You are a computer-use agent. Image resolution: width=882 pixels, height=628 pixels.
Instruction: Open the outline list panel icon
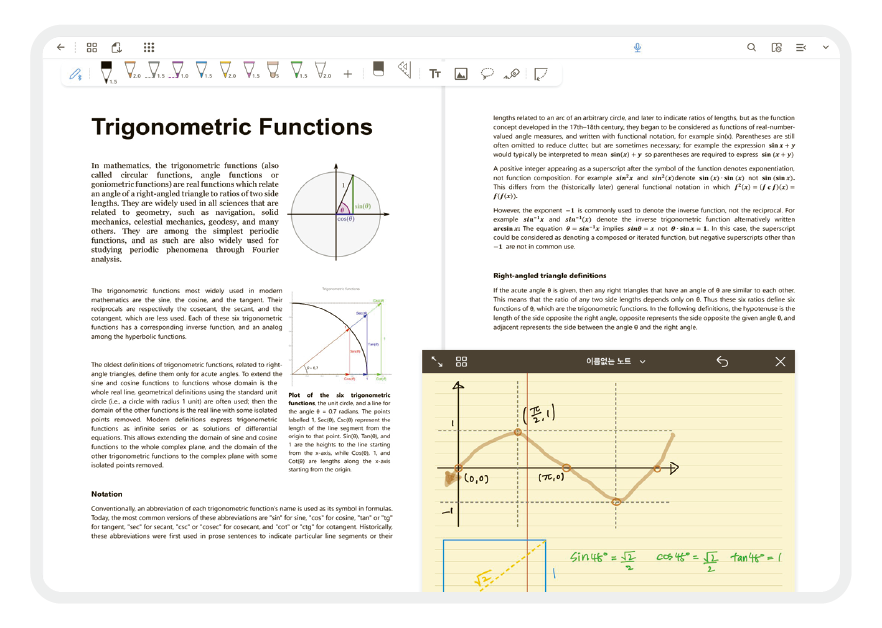tap(800, 47)
